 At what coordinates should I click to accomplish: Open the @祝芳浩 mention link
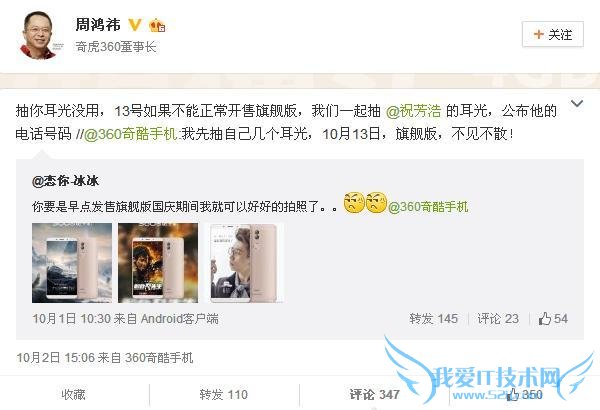413,111
